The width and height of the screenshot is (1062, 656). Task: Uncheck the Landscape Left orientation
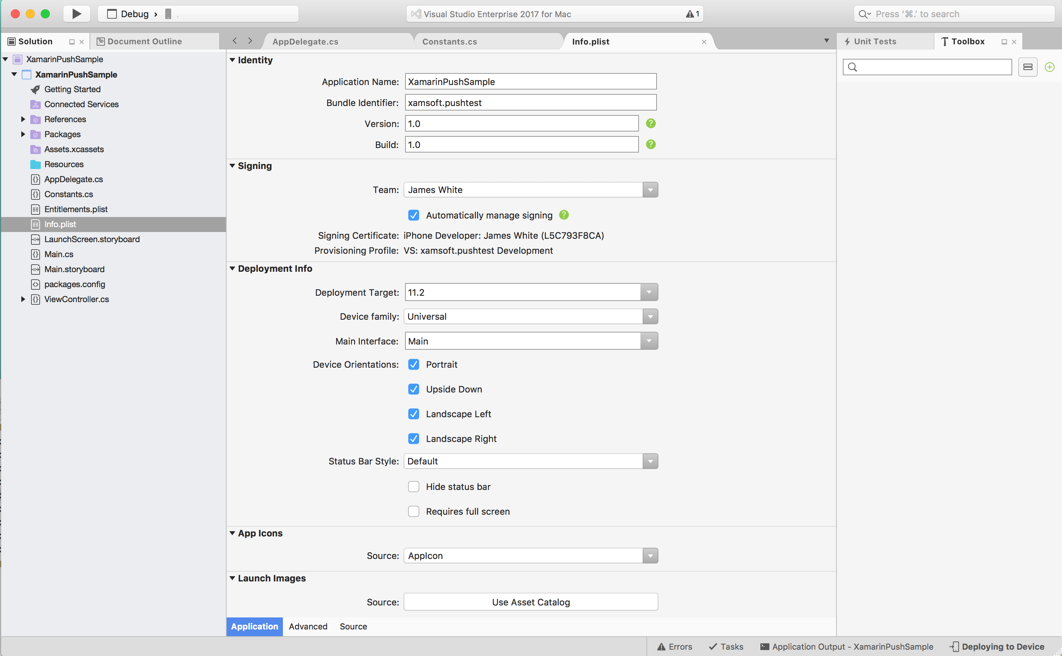click(x=413, y=414)
